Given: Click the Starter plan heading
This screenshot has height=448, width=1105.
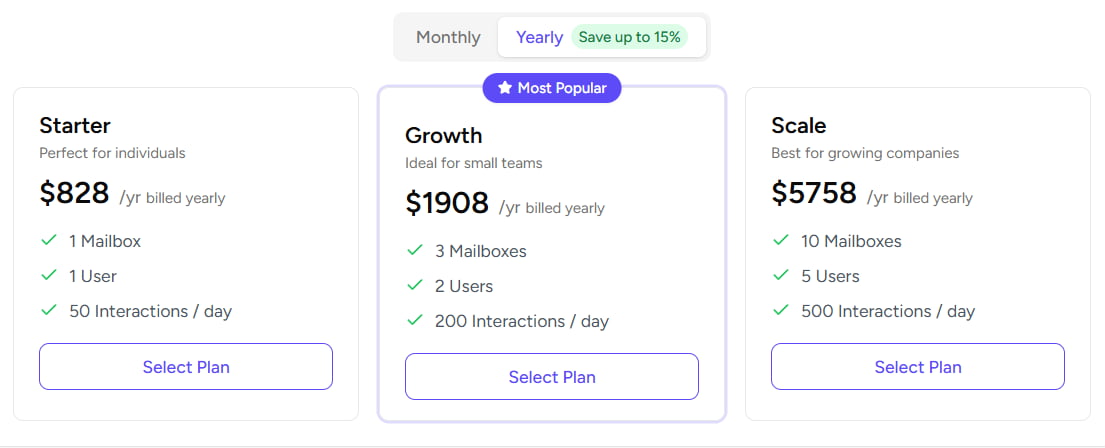Looking at the screenshot, I should tap(75, 125).
